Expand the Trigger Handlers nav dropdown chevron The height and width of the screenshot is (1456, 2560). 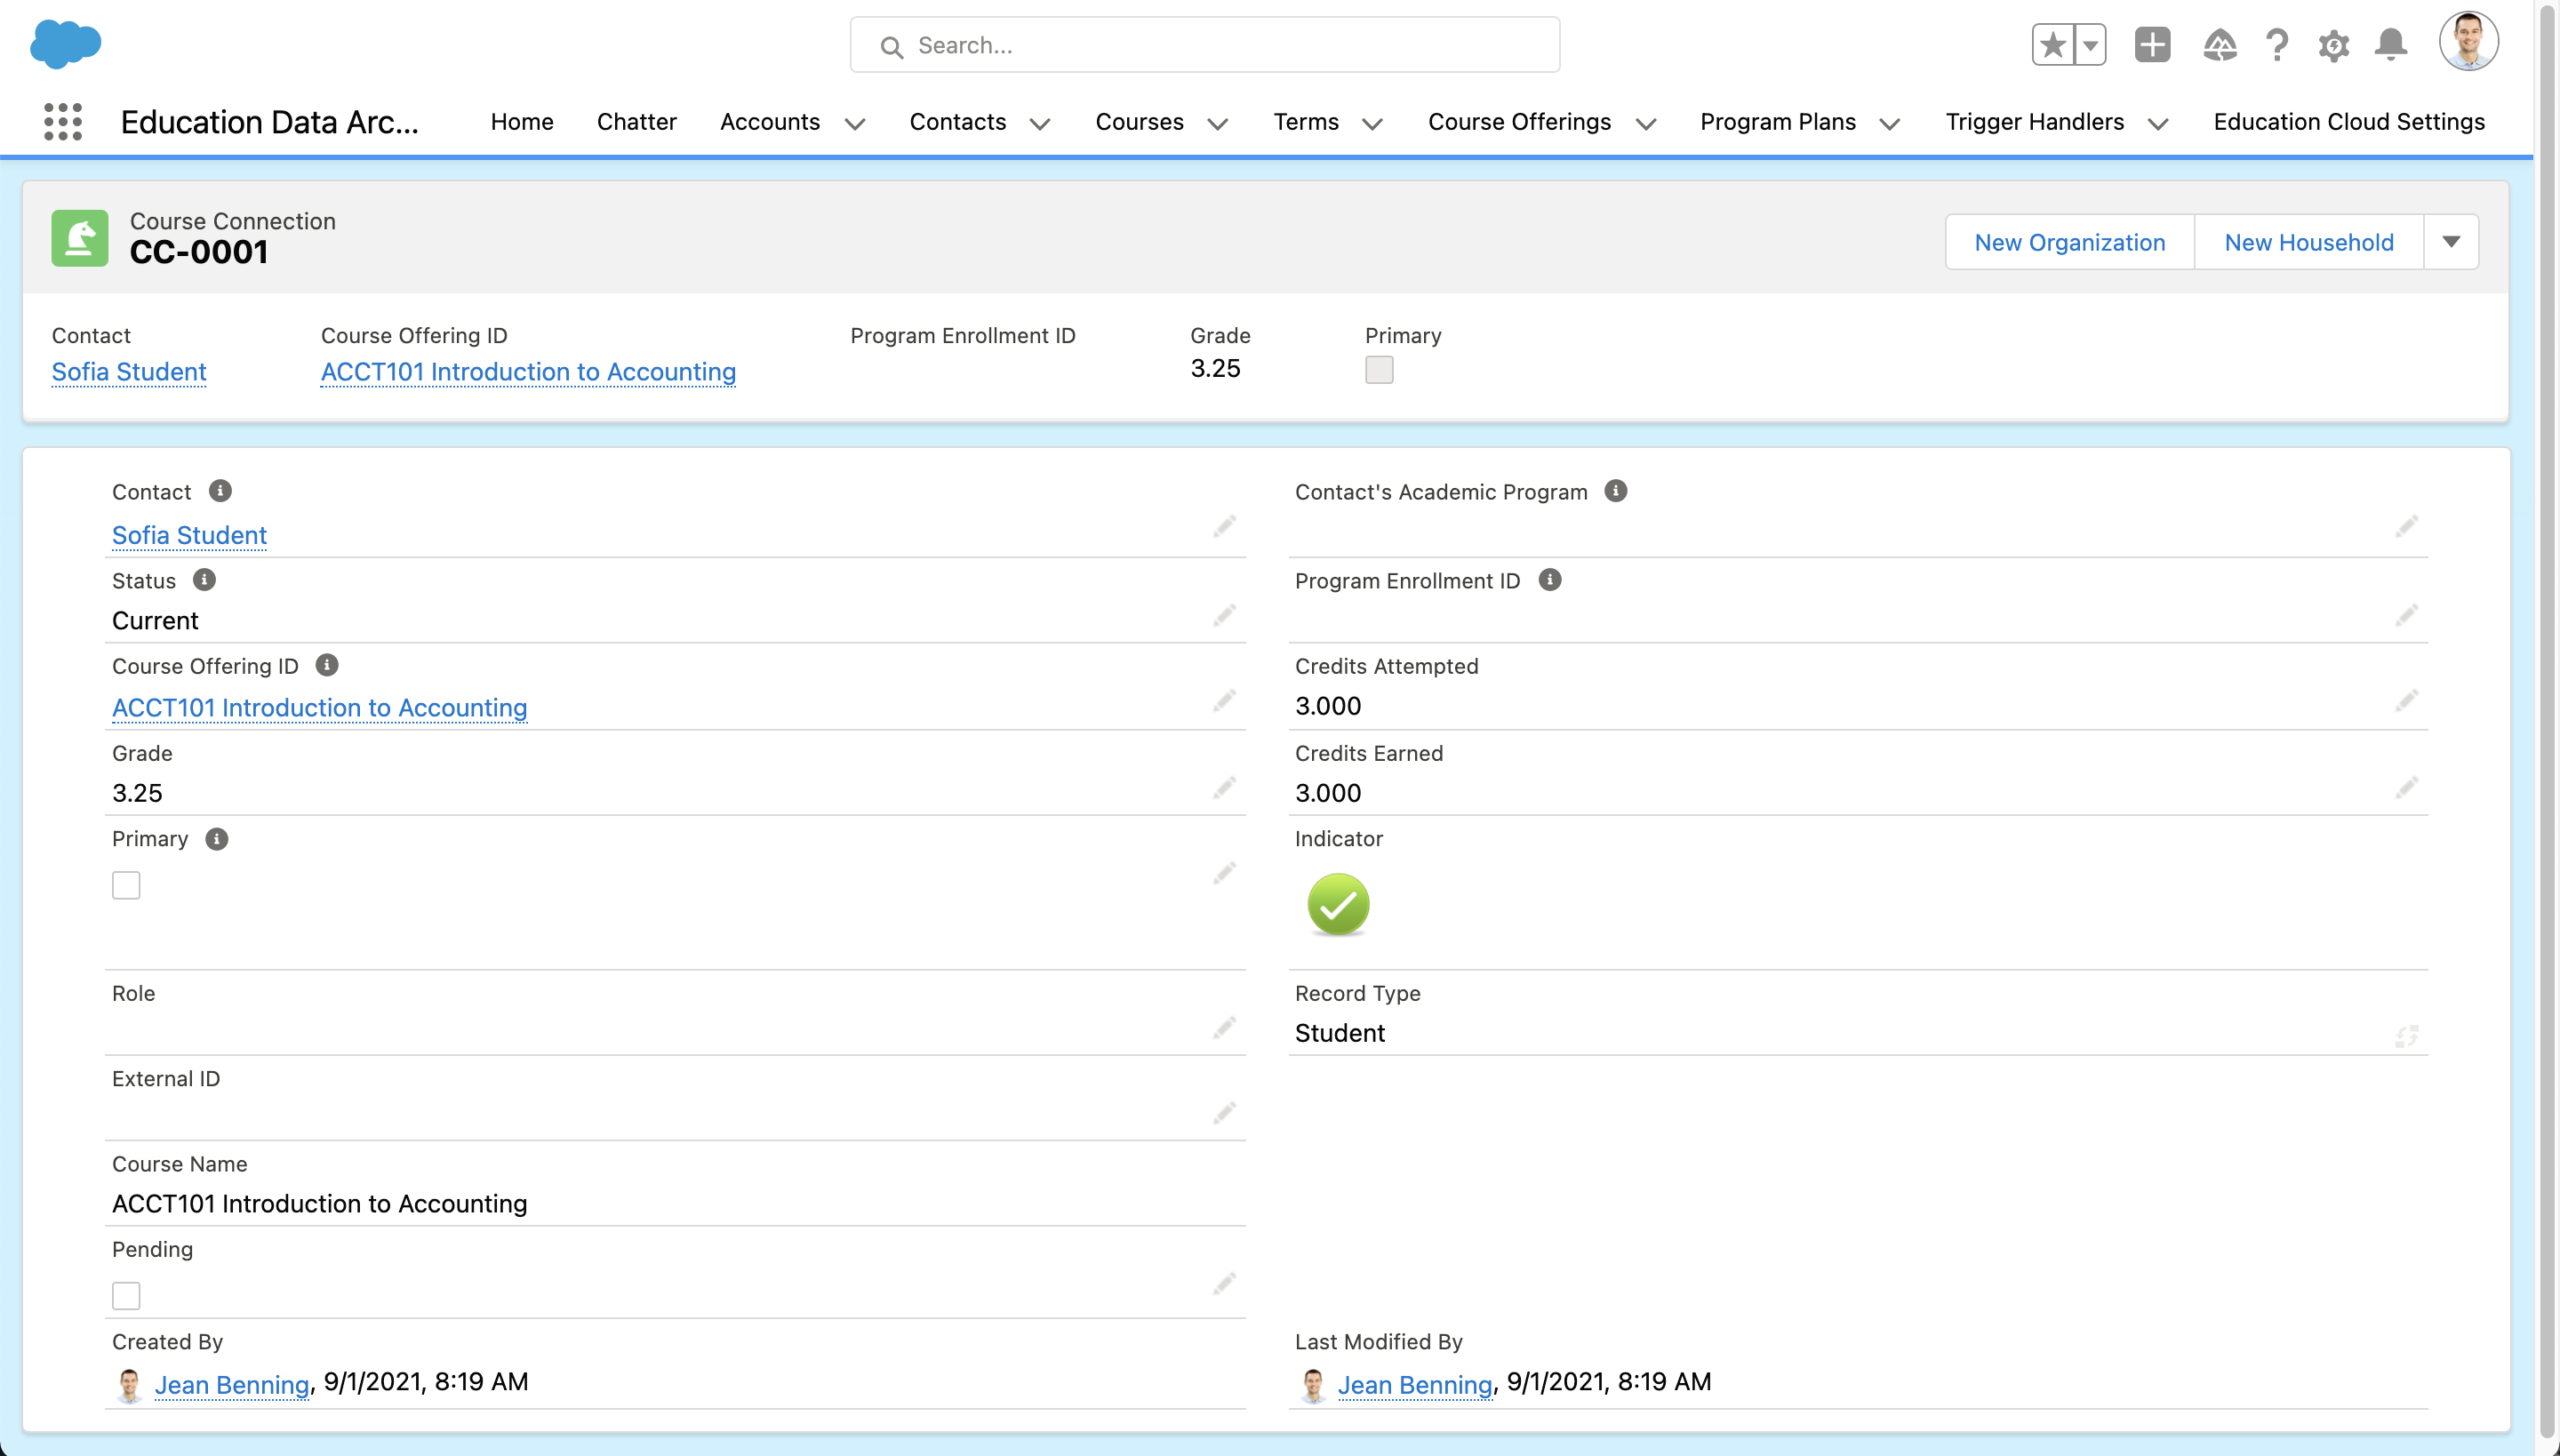[x=2158, y=124]
